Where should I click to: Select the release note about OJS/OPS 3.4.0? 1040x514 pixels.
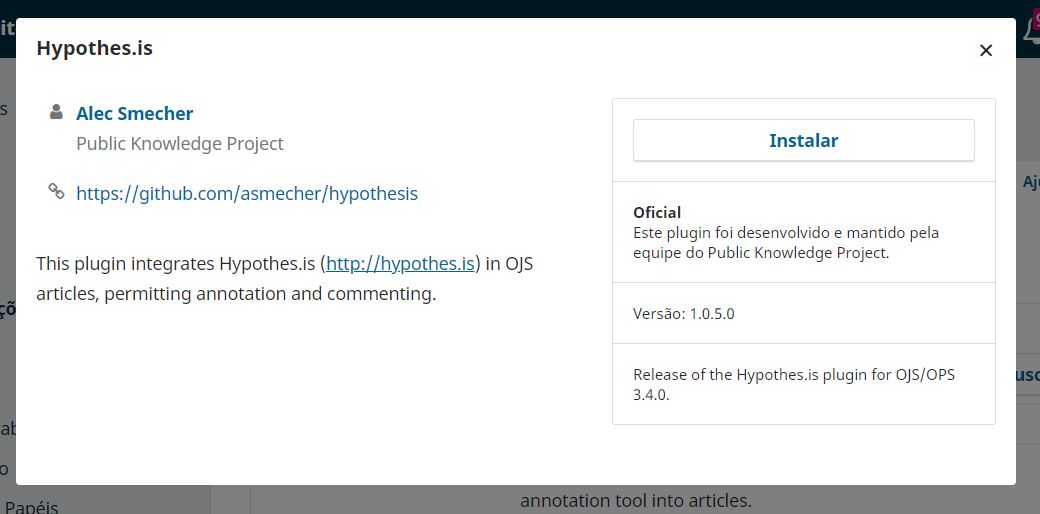[794, 385]
